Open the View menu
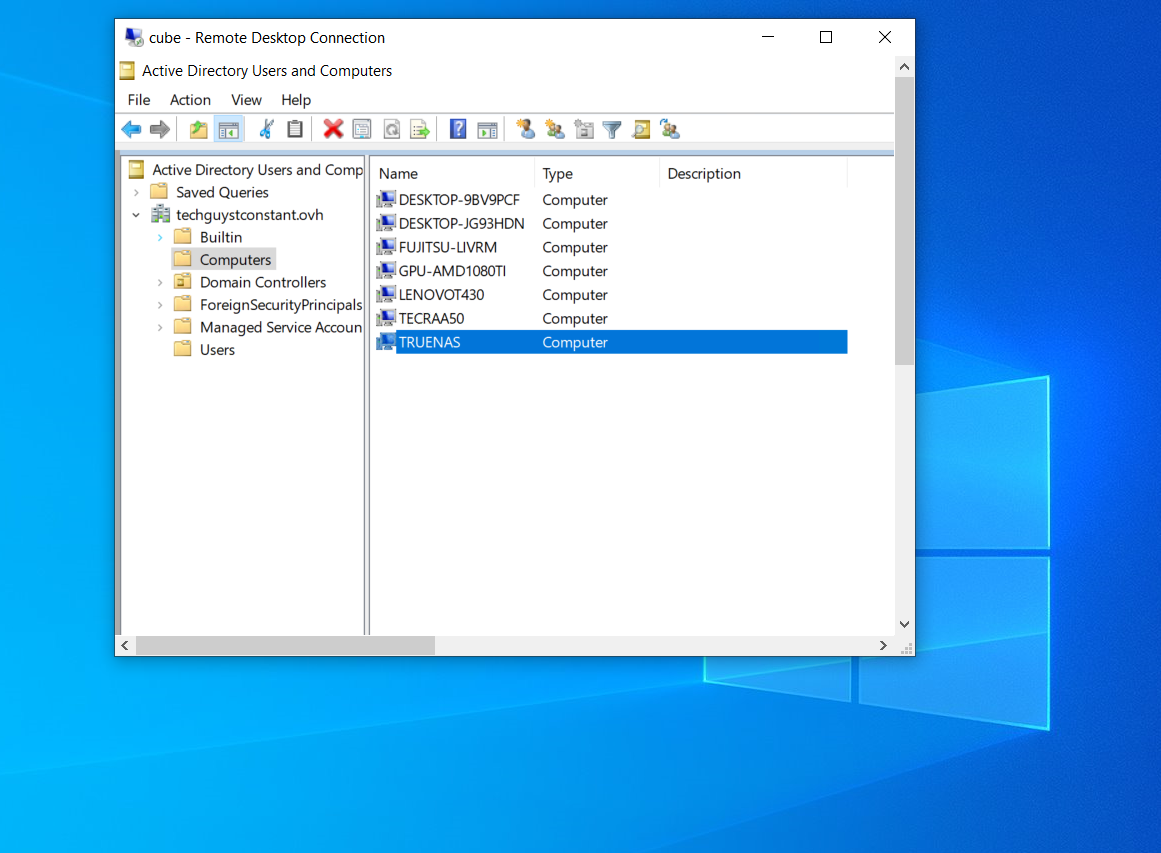This screenshot has width=1161, height=853. point(246,100)
